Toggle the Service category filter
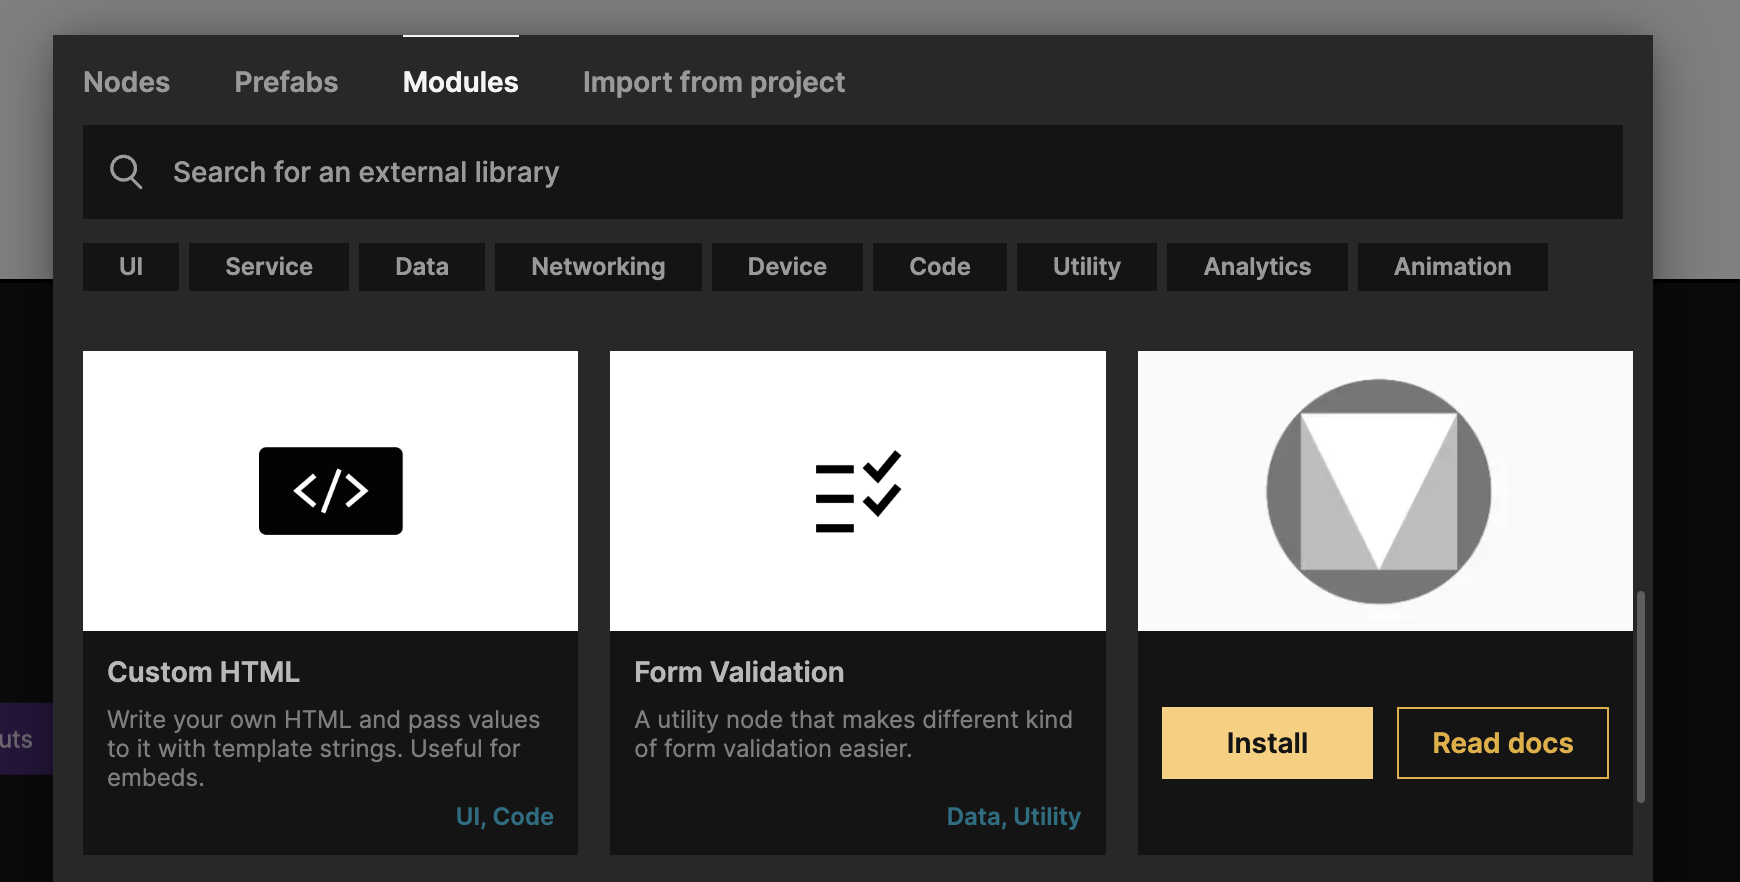Screen dimensions: 1740x882 click(268, 267)
